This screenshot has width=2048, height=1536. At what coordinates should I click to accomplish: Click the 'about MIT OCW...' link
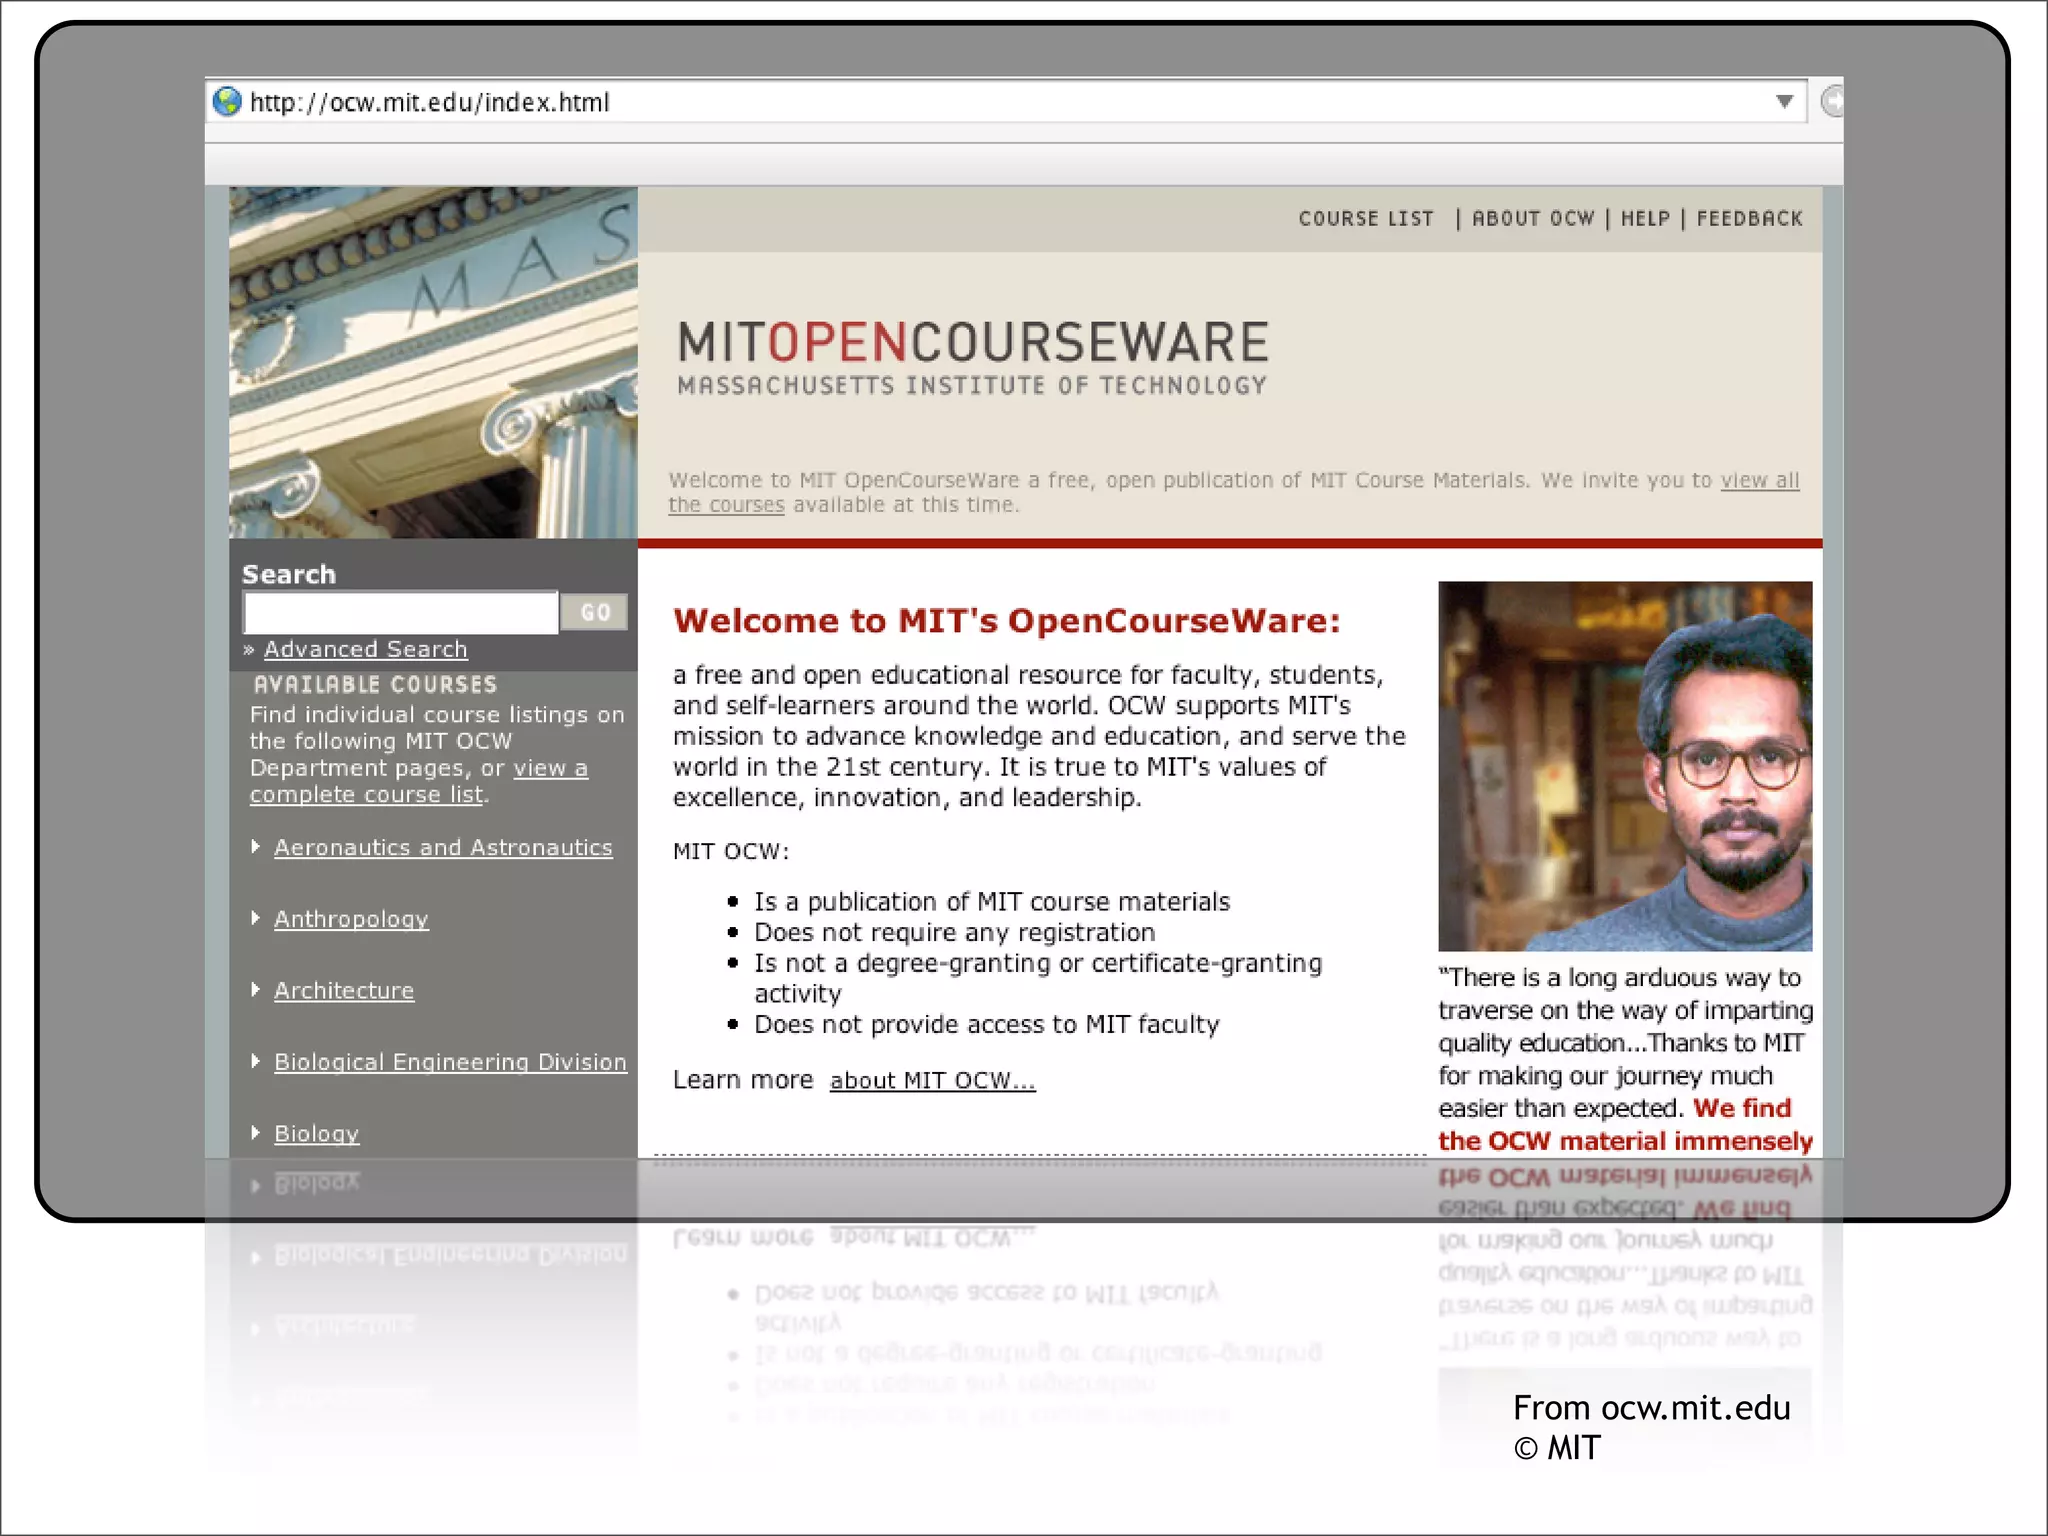pyautogui.click(x=932, y=1081)
